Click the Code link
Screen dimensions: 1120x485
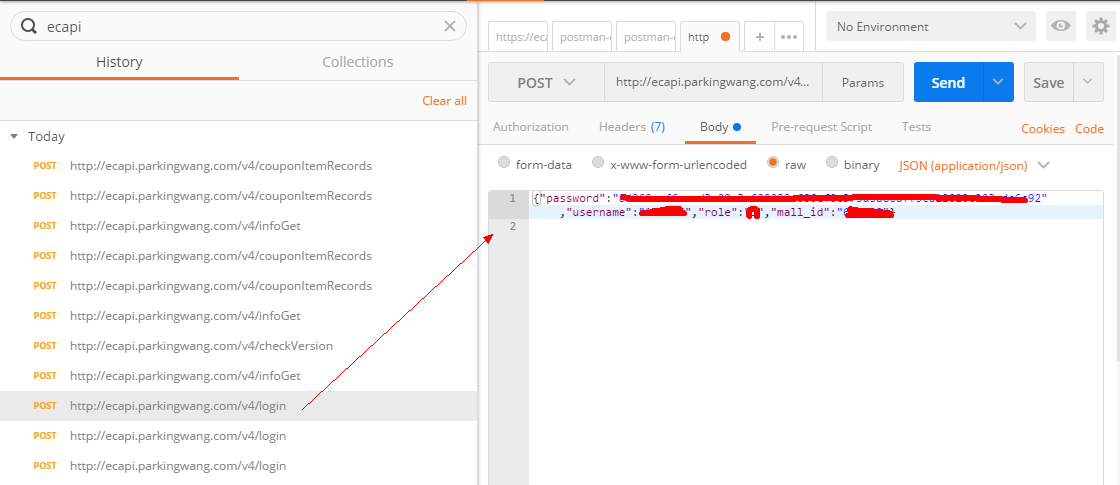pyautogui.click(x=1089, y=129)
